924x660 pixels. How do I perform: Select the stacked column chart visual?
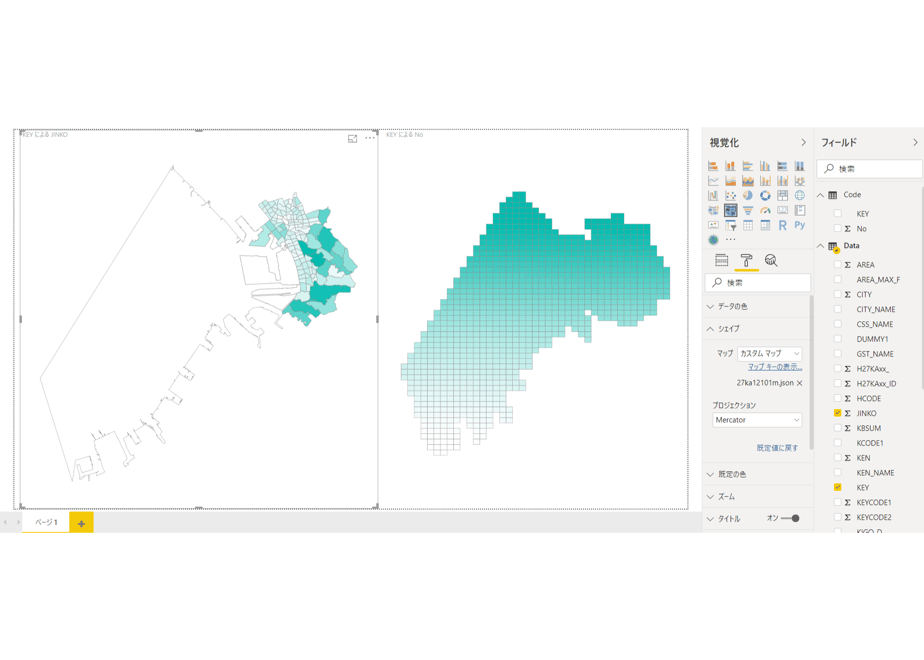[731, 166]
